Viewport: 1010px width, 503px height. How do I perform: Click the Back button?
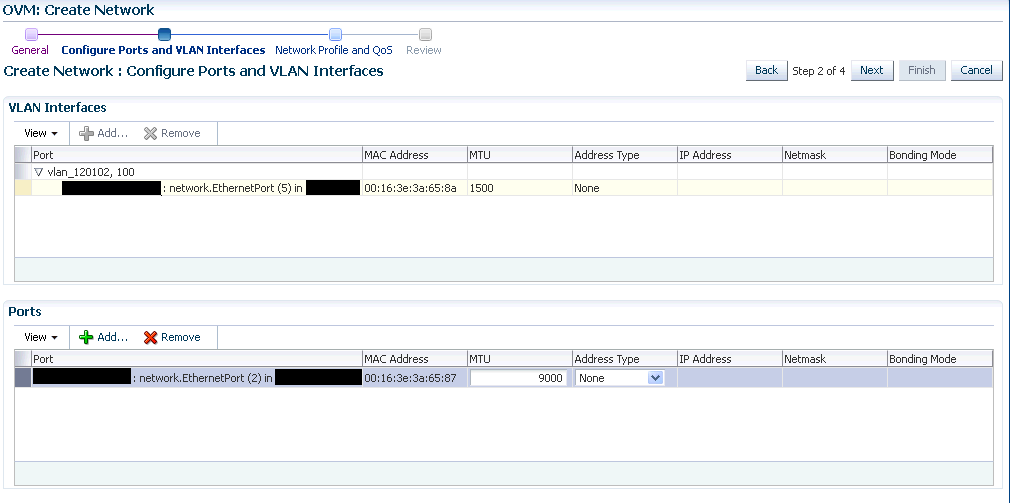coord(767,70)
